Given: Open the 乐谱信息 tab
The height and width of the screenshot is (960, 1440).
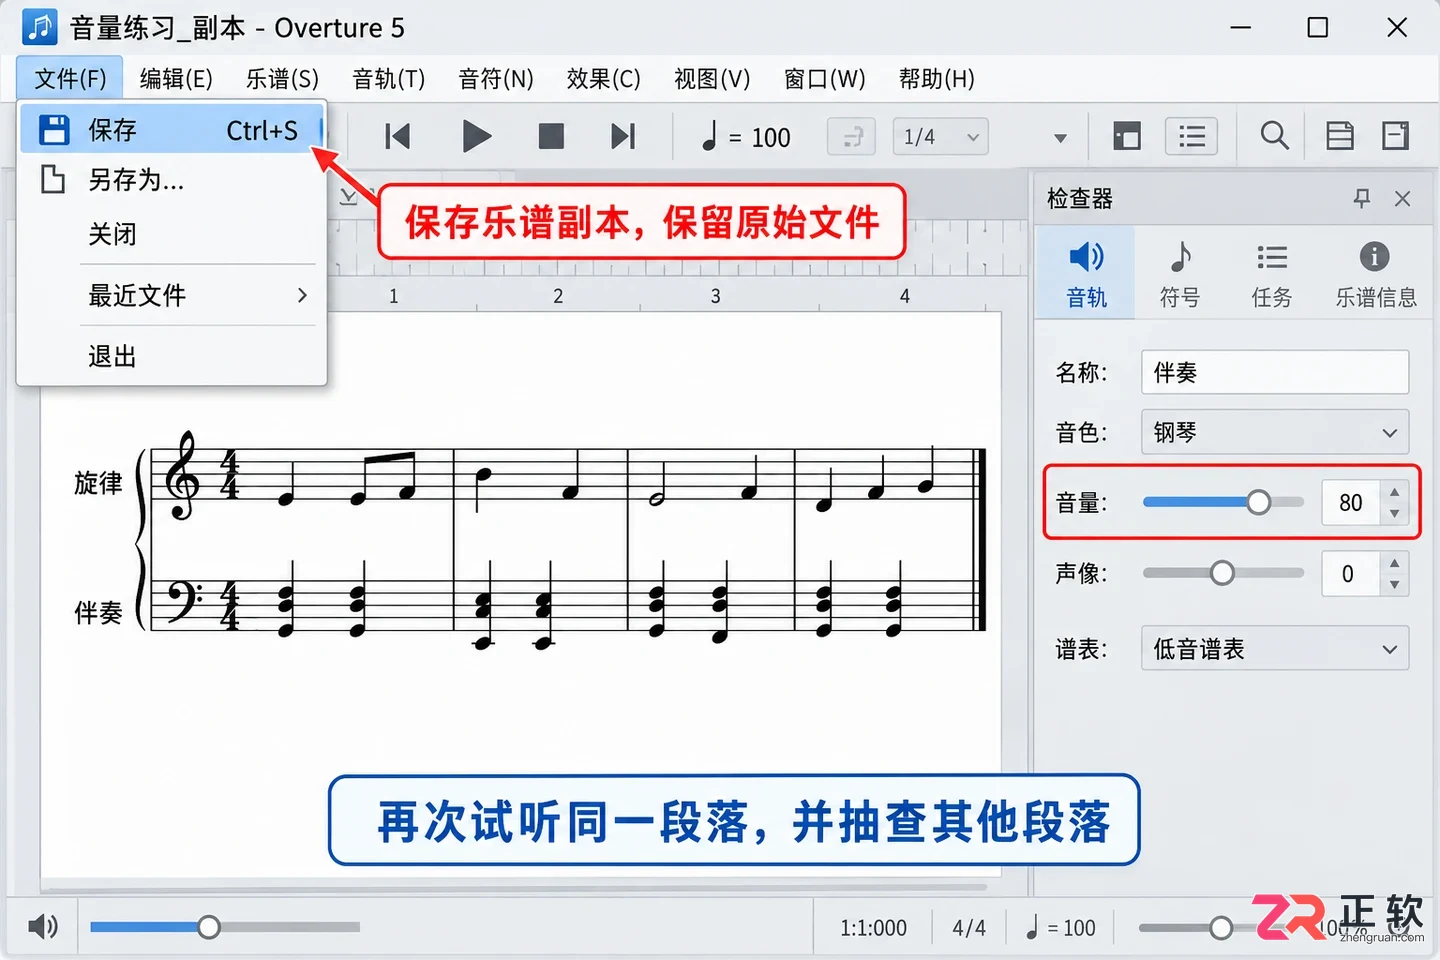Looking at the screenshot, I should click(x=1376, y=273).
